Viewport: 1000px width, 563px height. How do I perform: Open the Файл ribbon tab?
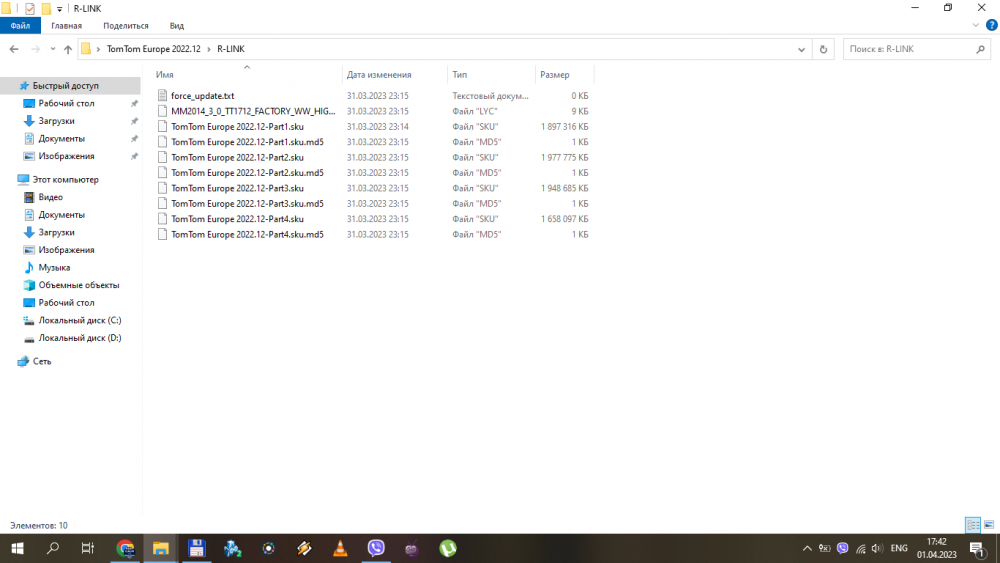pyautogui.click(x=20, y=26)
